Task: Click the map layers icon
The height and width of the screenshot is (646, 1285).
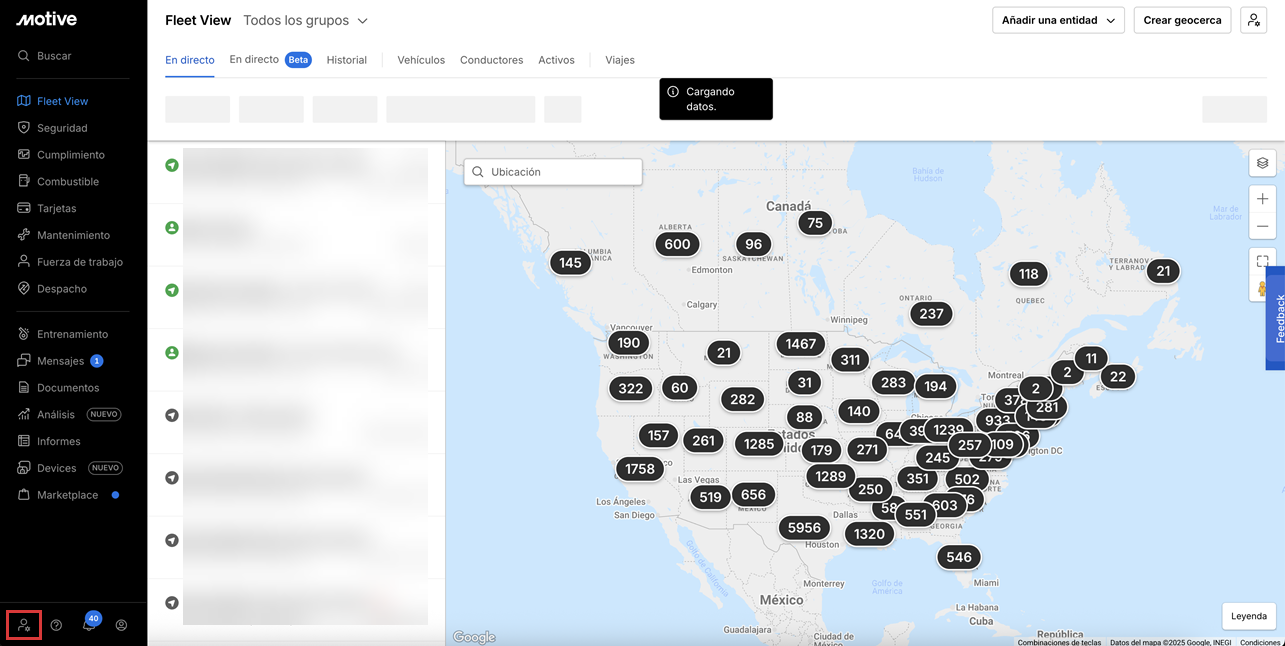Action: point(1262,163)
